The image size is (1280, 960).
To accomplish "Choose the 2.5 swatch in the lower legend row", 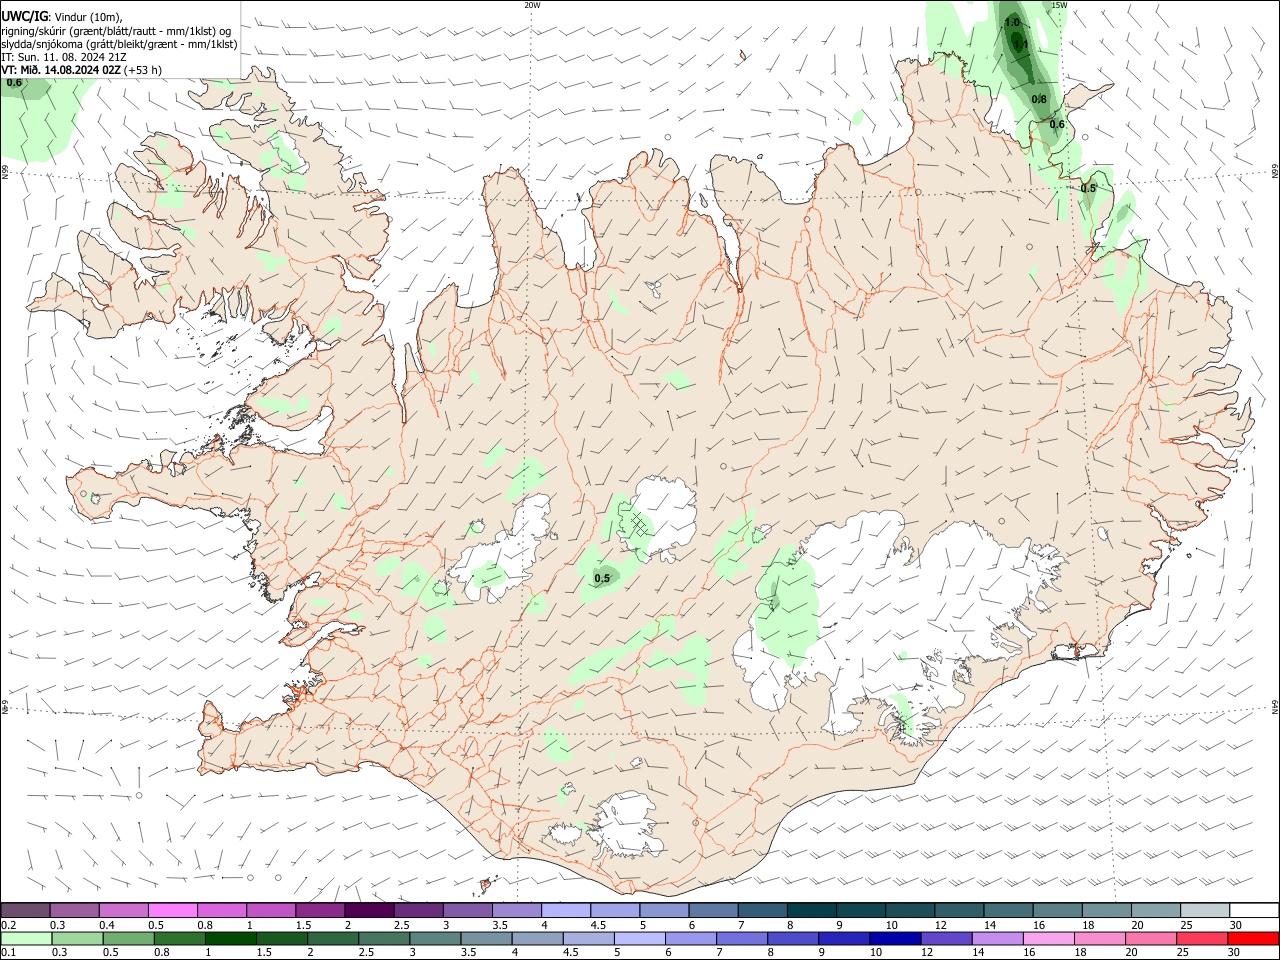I will click(x=383, y=938).
